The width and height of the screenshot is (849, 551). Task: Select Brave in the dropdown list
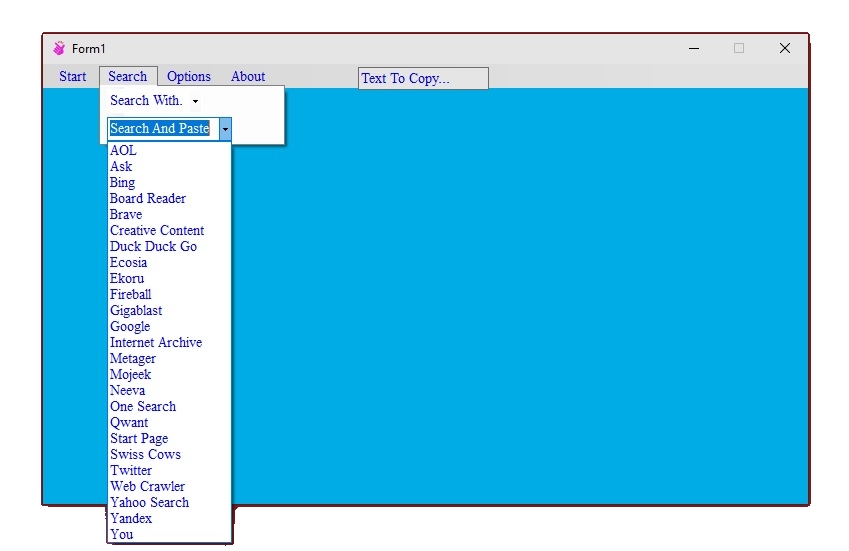point(169,214)
